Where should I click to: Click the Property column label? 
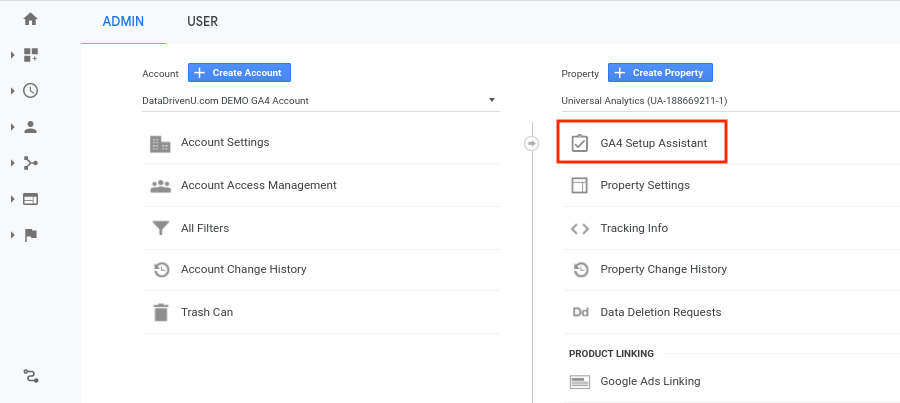(580, 73)
